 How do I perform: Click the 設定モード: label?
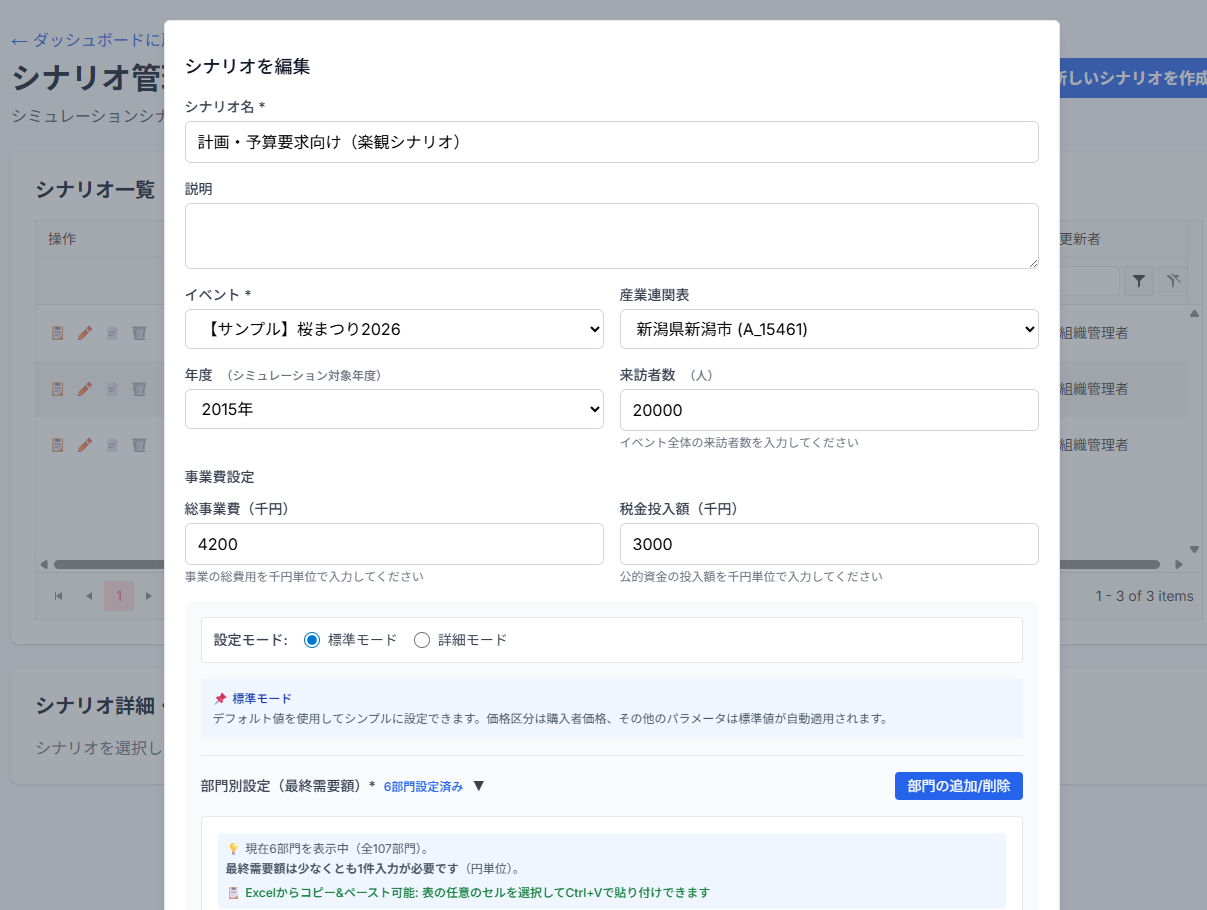coord(251,640)
